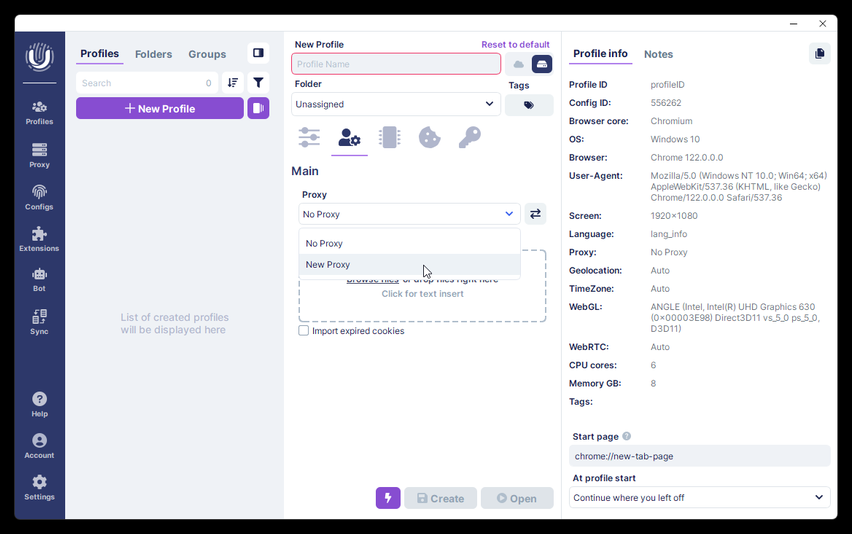Choose New Proxy from the dropdown list
Screen dimensions: 852x534
tap(409, 265)
